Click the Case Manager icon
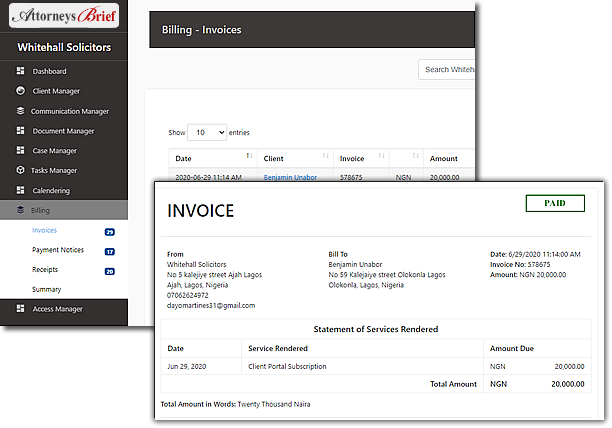This screenshot has height=428, width=612. click(20, 151)
